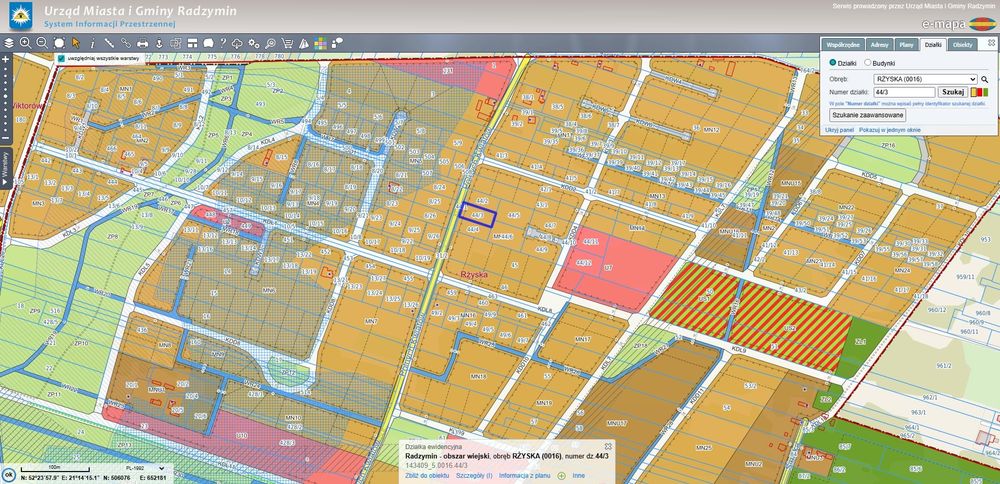Click the speech bubble comment icon
Viewport: 1000px width, 484px height.
click(207, 43)
